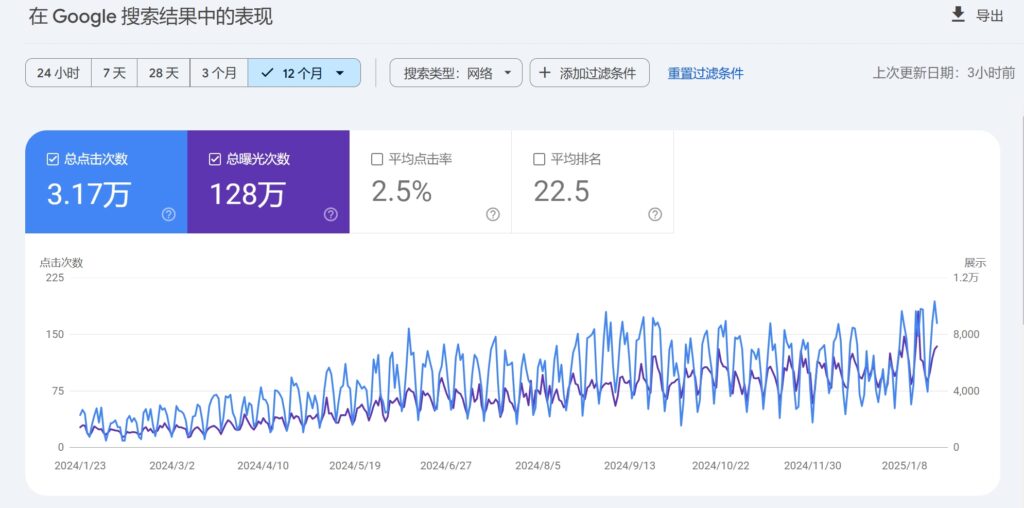Image resolution: width=1024 pixels, height=508 pixels.
Task: Click the 重置过滤条件 link
Action: coord(705,73)
